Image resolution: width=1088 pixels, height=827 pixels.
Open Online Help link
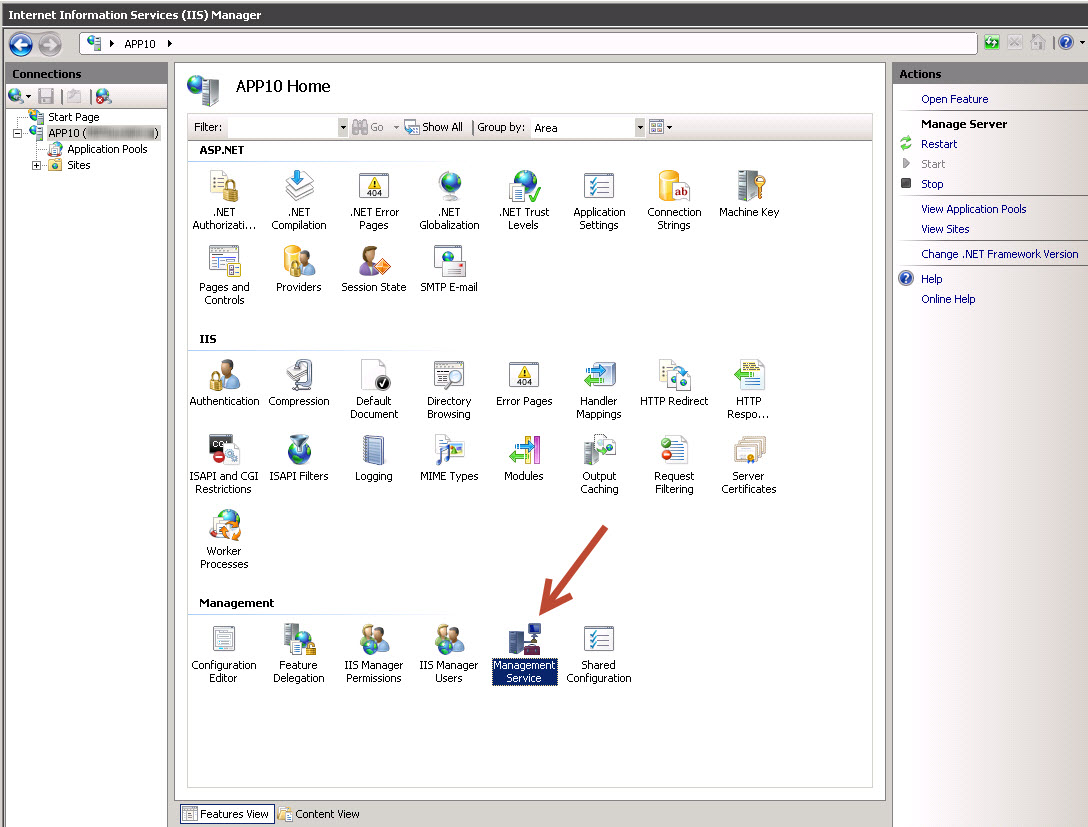pos(948,300)
